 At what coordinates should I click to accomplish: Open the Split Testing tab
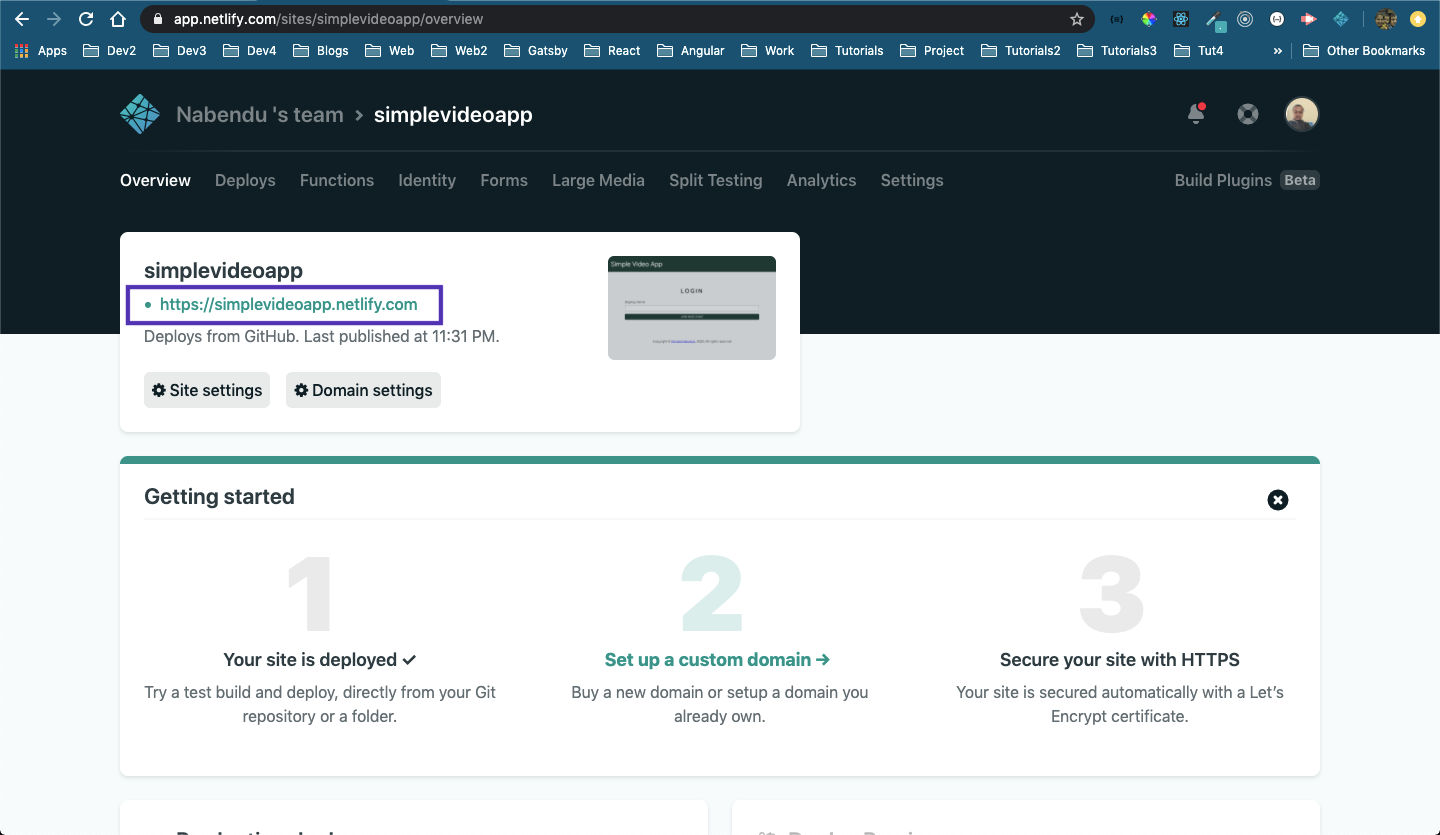[716, 180]
